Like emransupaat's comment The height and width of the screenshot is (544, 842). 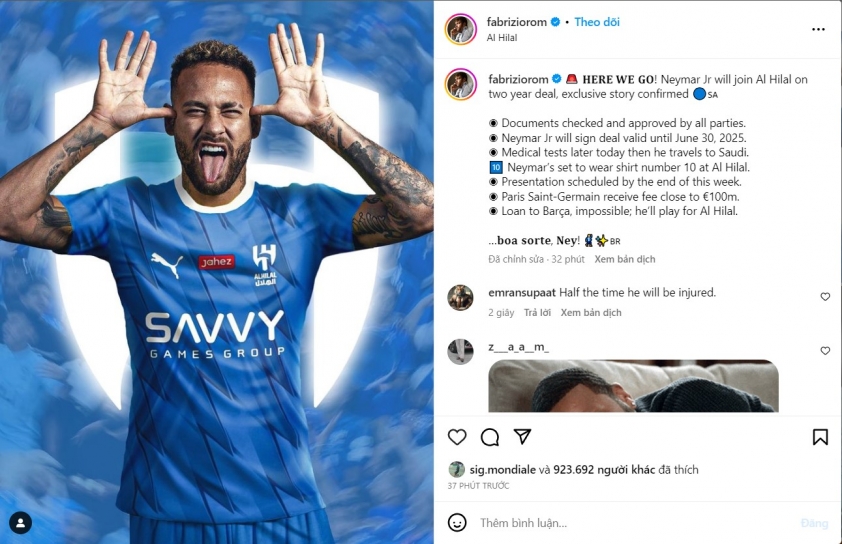[x=825, y=296]
